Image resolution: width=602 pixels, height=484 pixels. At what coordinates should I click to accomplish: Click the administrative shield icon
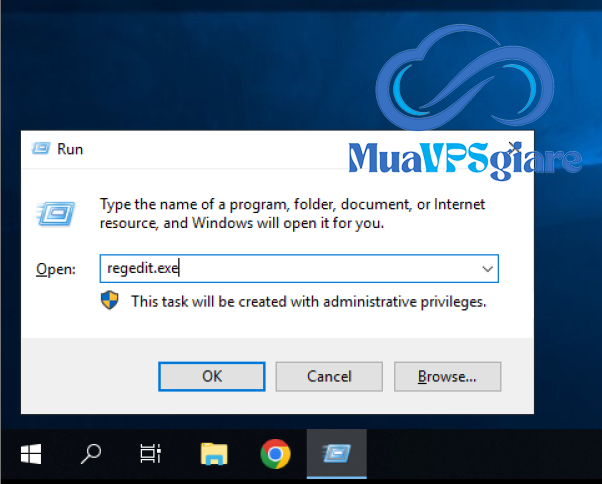pos(110,300)
